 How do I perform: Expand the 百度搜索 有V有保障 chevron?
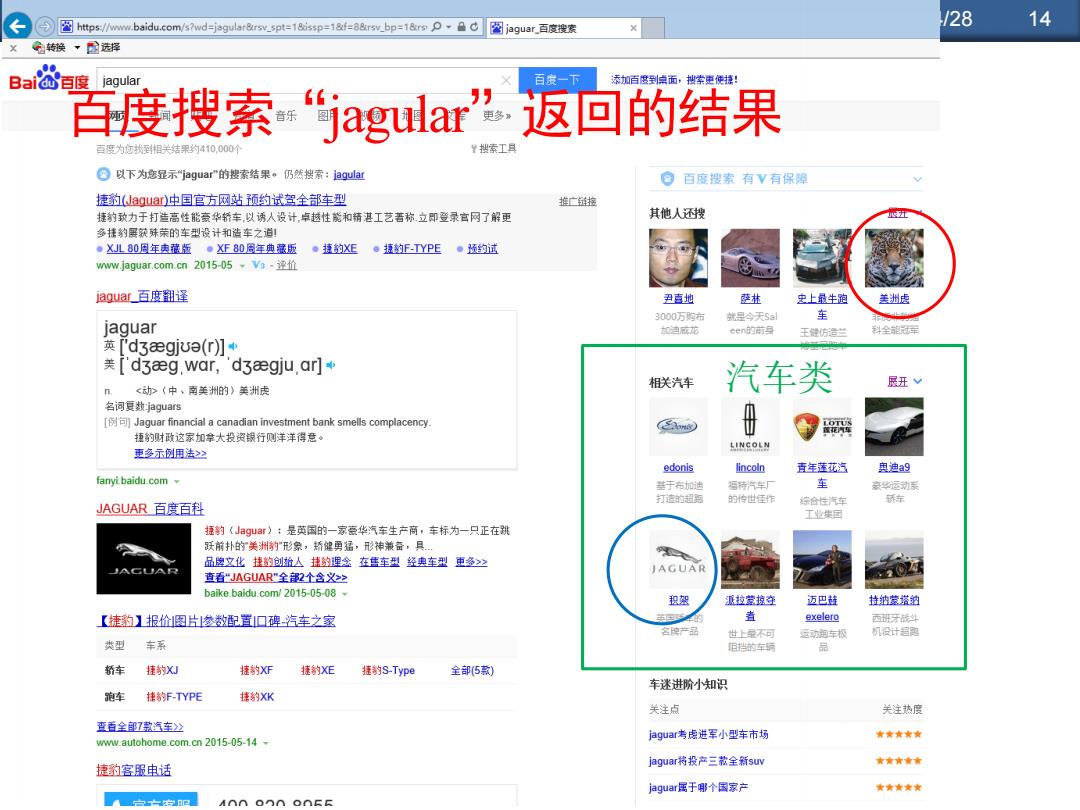(917, 179)
